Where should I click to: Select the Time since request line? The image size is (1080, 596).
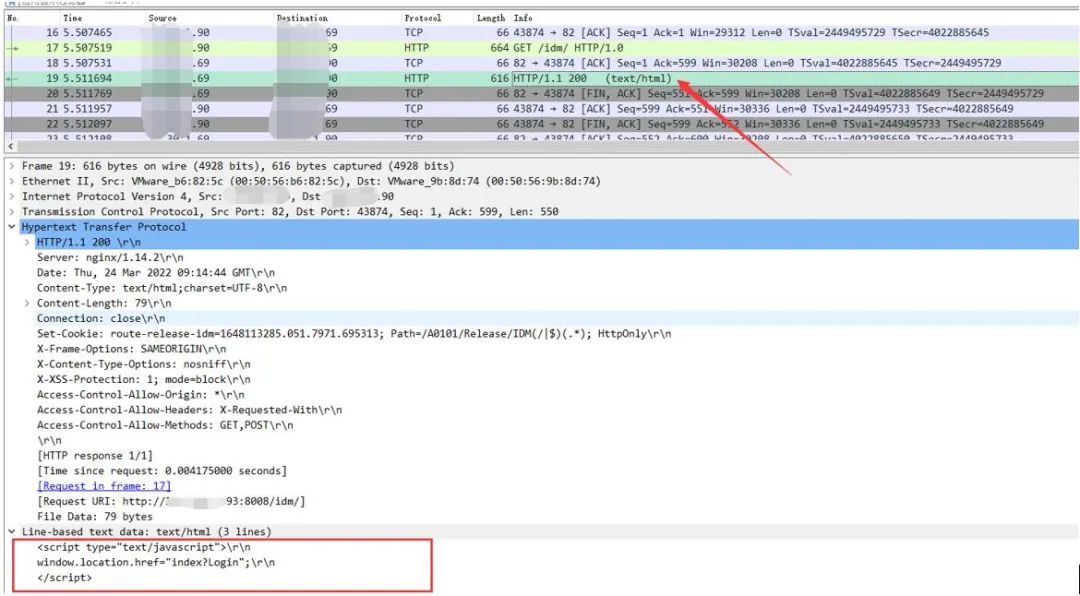(162, 471)
